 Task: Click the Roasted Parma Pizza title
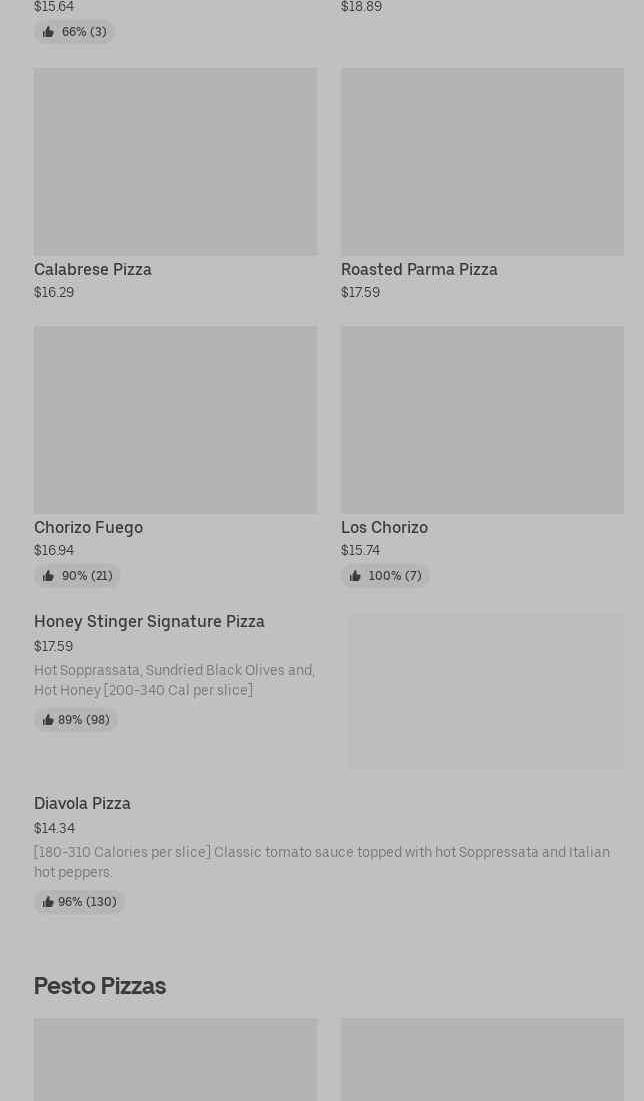(419, 269)
